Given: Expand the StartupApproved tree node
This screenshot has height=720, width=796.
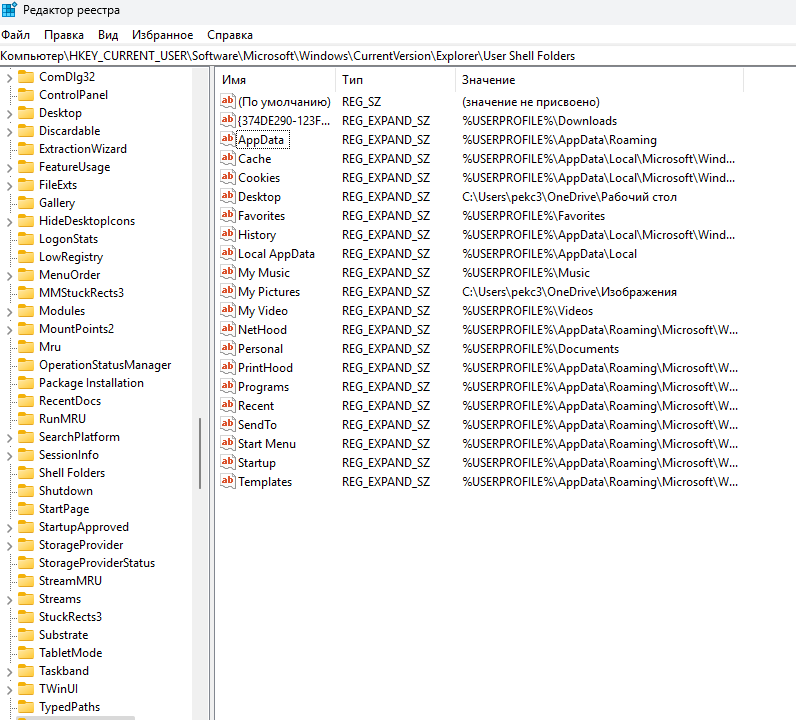Looking at the screenshot, I should (9, 528).
